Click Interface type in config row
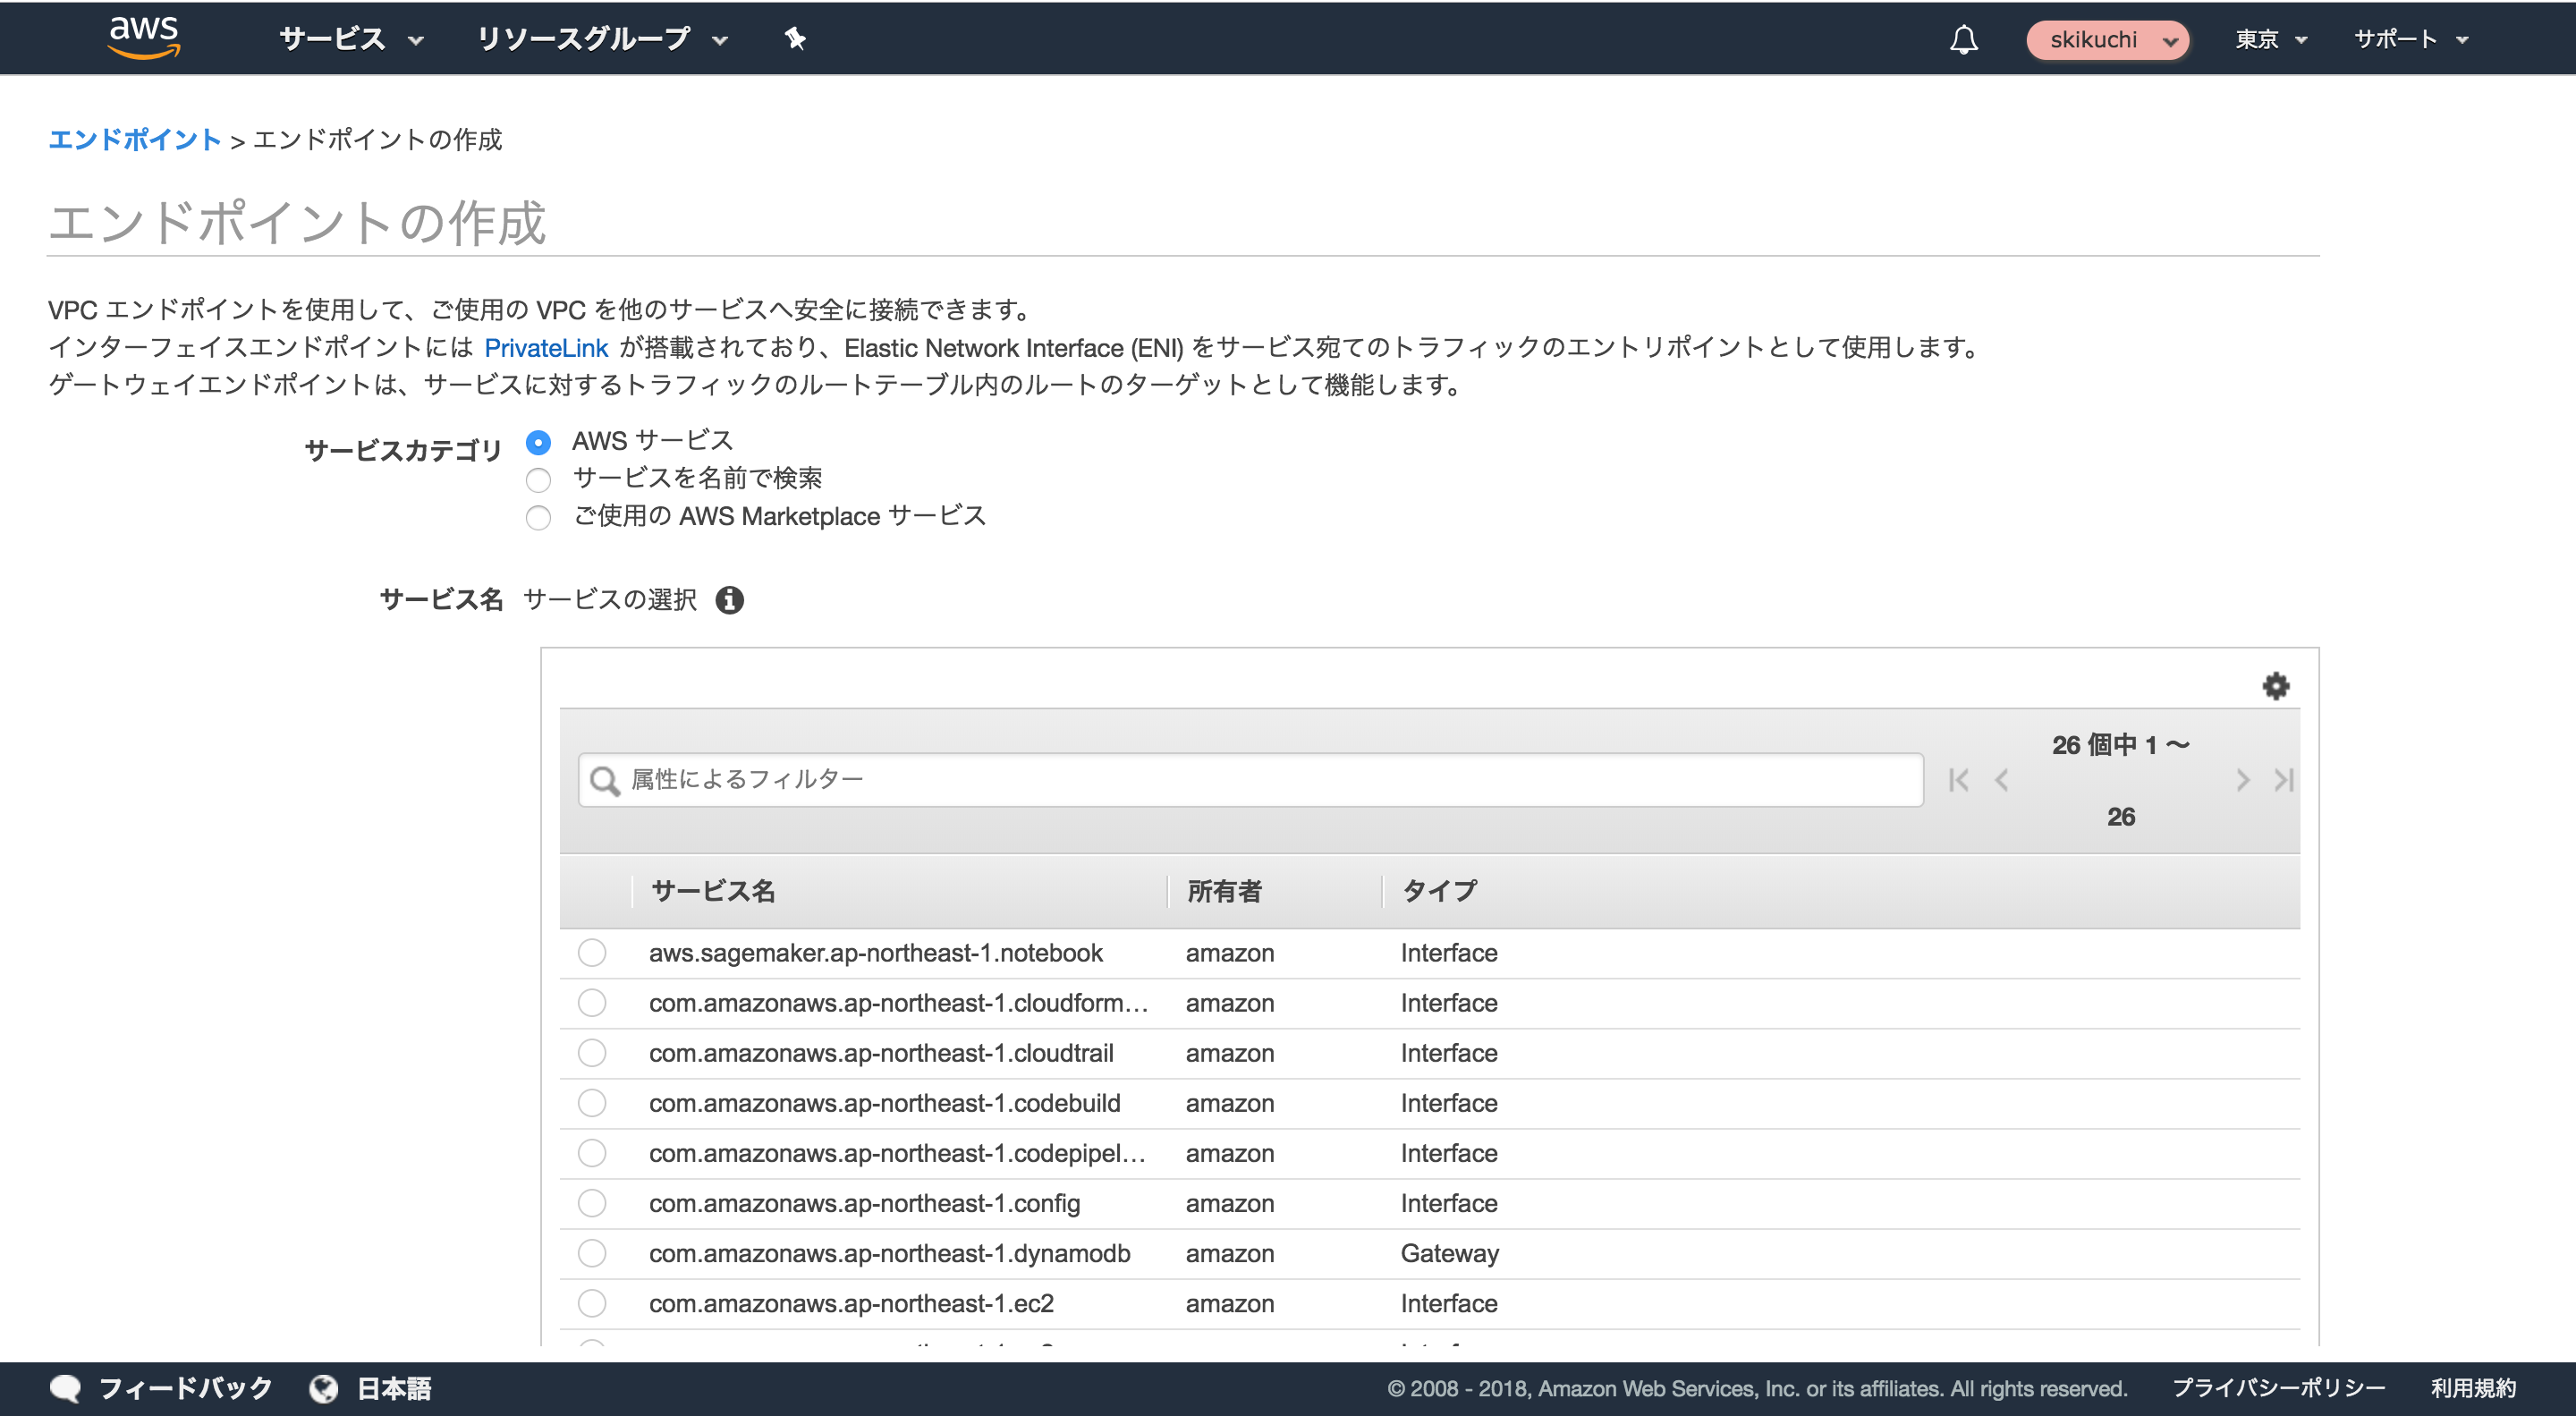 pyautogui.click(x=1449, y=1204)
